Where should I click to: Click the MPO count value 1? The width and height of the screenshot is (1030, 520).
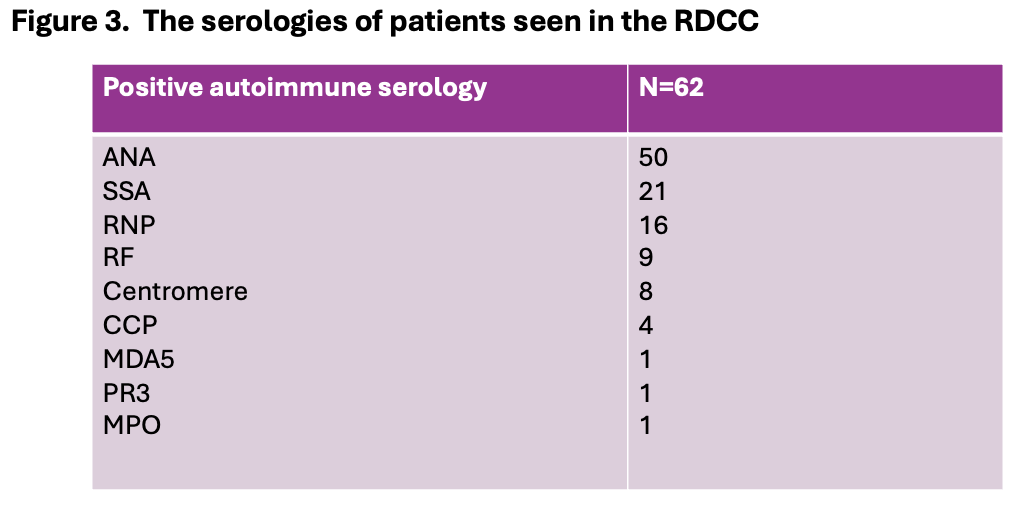(x=646, y=425)
